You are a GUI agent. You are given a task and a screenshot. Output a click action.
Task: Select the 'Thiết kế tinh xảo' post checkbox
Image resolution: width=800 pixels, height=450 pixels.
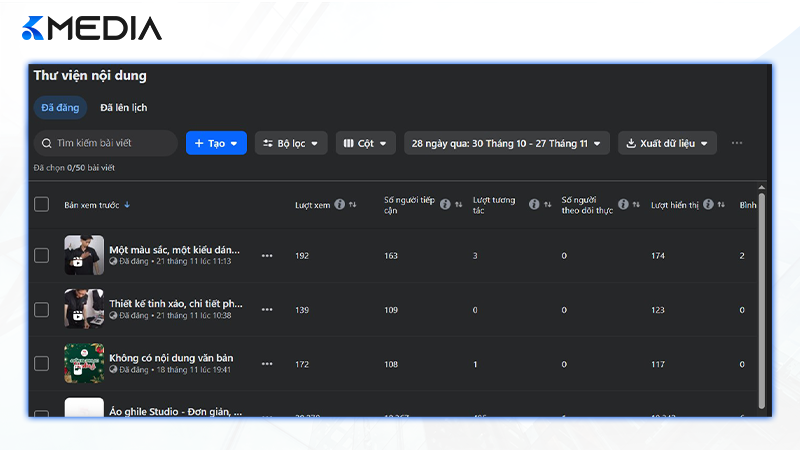click(41, 310)
